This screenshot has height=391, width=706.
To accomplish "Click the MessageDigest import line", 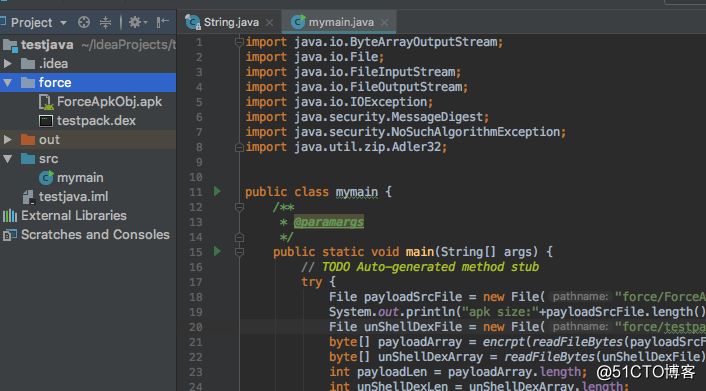I will [x=367, y=117].
